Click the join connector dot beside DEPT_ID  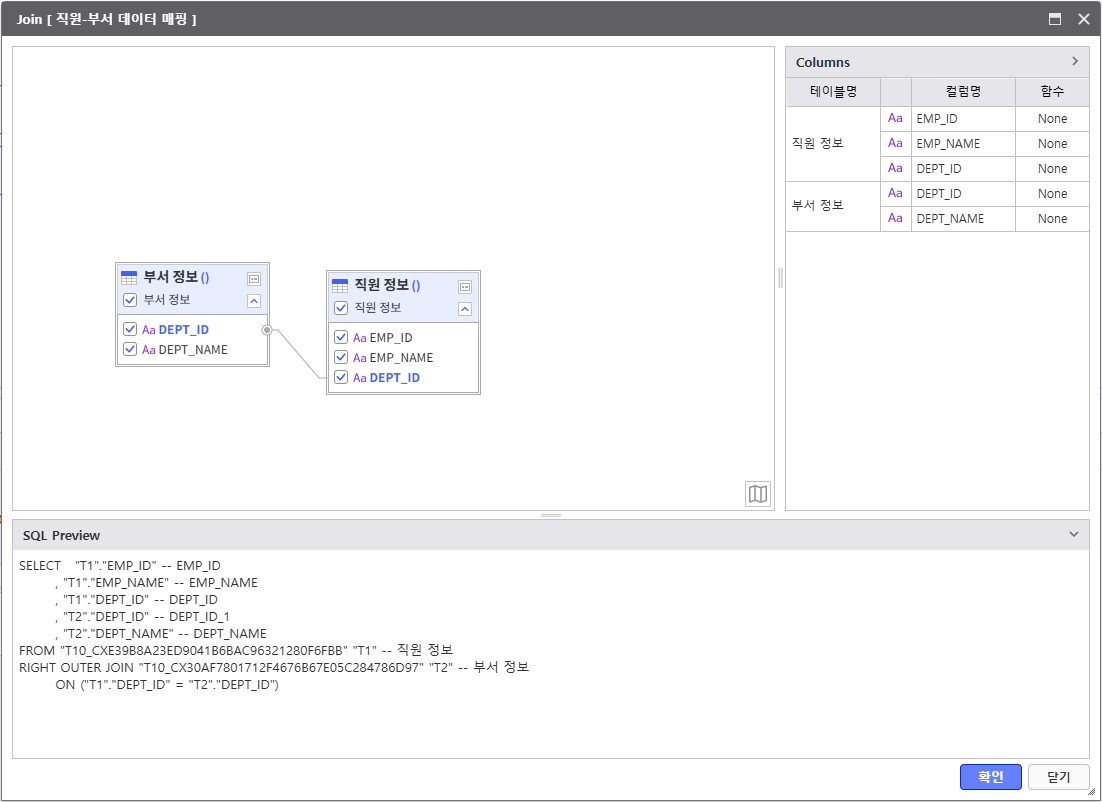pyautogui.click(x=266, y=329)
